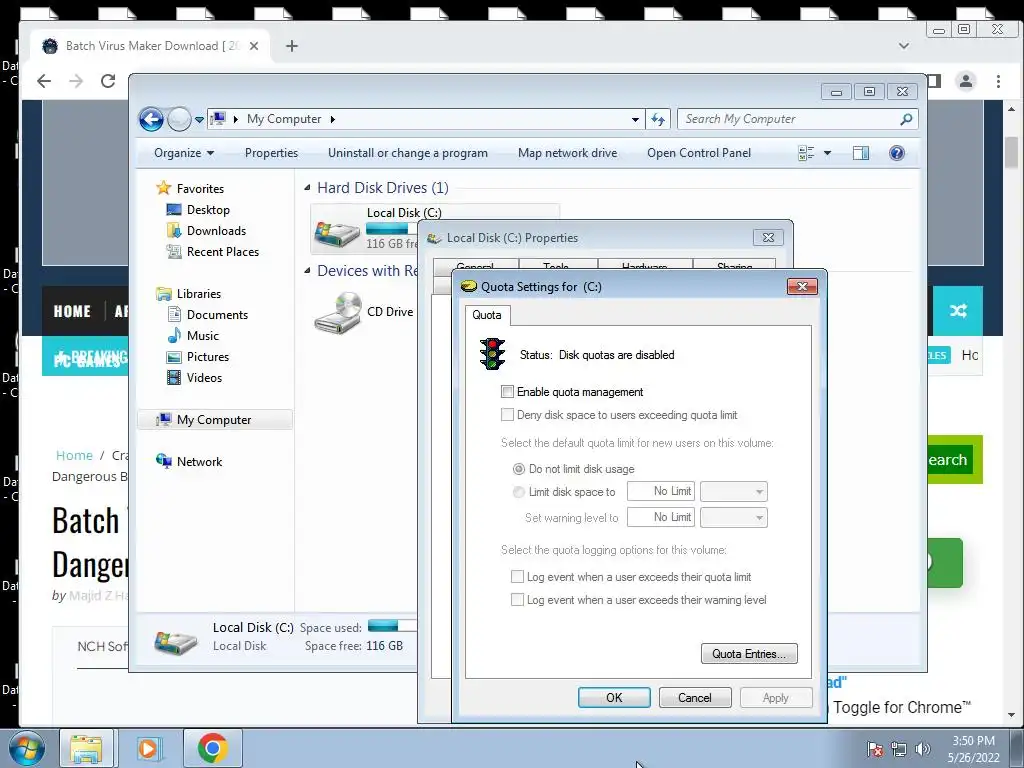The height and width of the screenshot is (768, 1024).
Task: Check Deny disk space to users exceeding quota
Action: (x=507, y=415)
